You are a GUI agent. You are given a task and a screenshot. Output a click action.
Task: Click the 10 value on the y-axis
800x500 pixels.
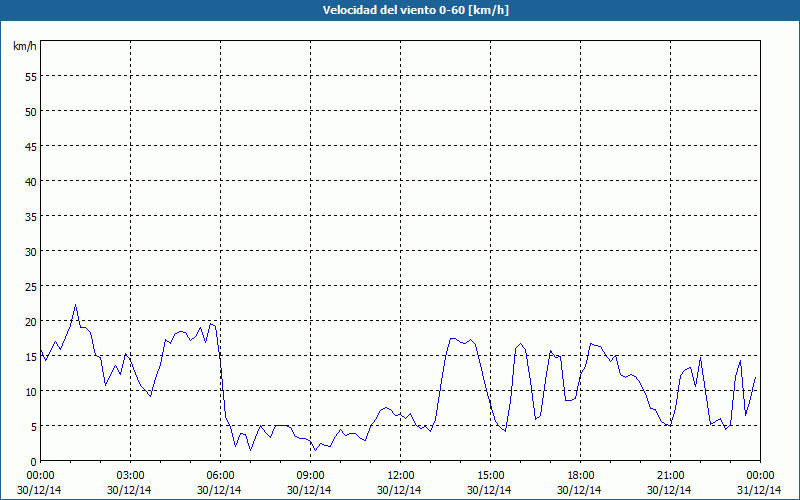(x=31, y=391)
